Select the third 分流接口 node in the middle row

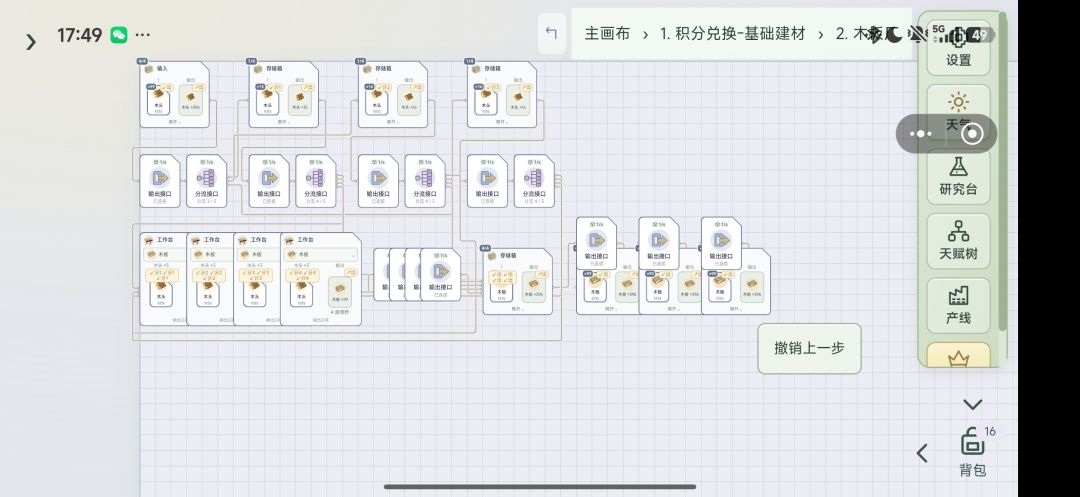pos(424,181)
